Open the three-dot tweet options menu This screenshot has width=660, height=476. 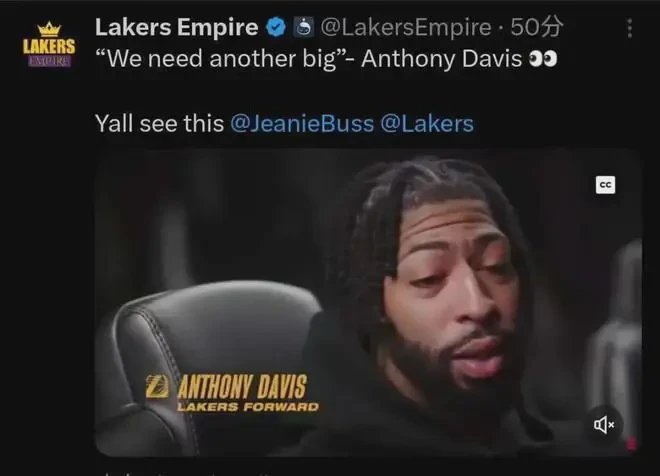[630, 28]
